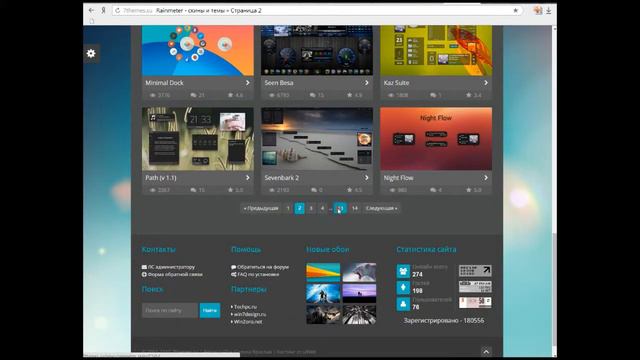Screen dimensions: 640x360
Task: Open the black-and-white streaks wallpaper thumbnail
Action: pyautogui.click(x=359, y=315)
